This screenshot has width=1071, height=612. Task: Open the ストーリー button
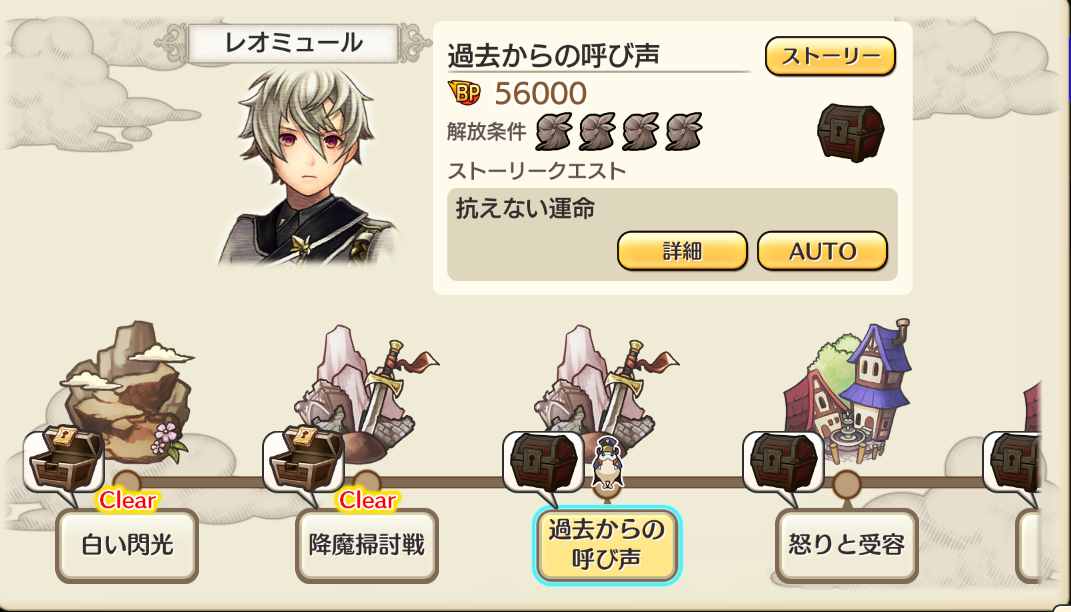pos(830,56)
